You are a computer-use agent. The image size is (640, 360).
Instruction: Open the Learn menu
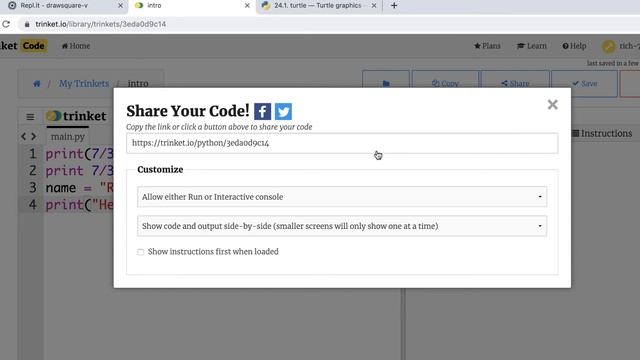(x=532, y=46)
